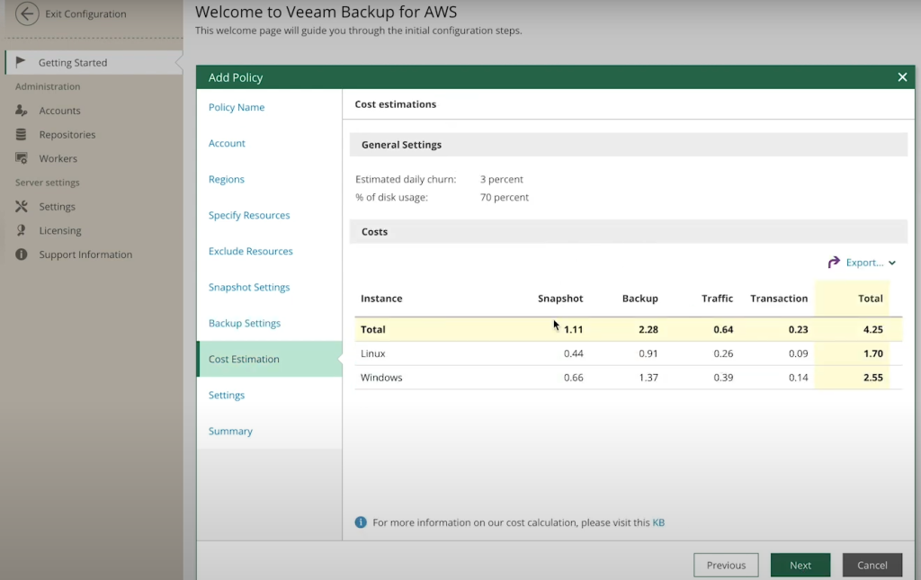921x580 pixels.
Task: Click the Next button
Action: click(x=800, y=565)
